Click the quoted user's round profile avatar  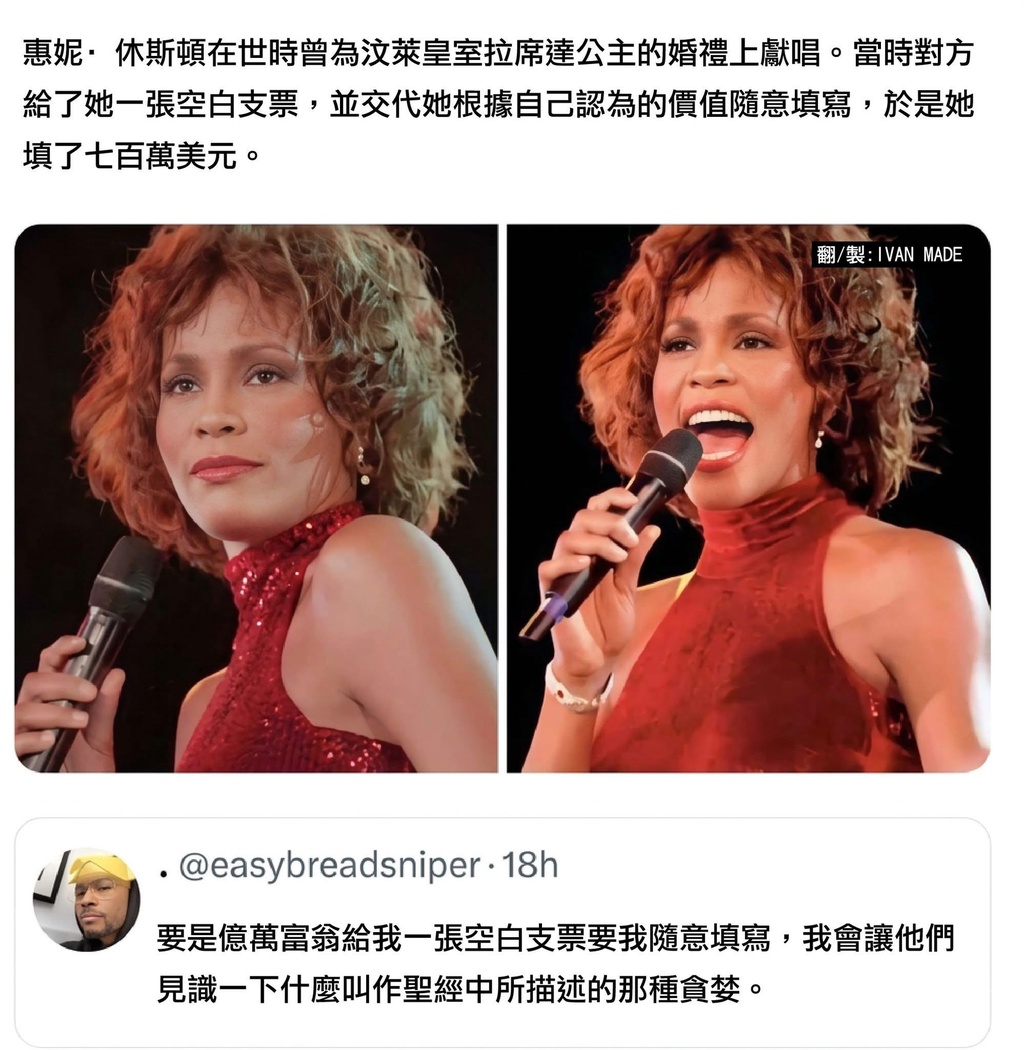coord(87,899)
